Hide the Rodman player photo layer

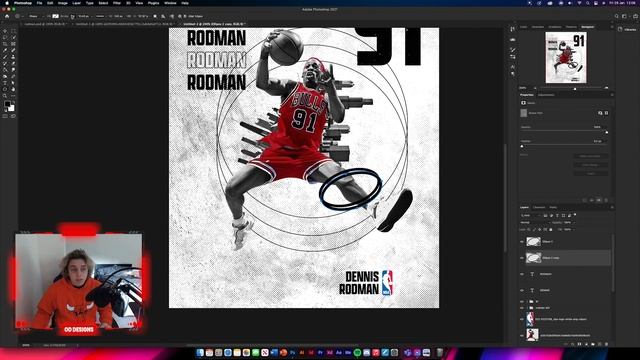pos(522,335)
